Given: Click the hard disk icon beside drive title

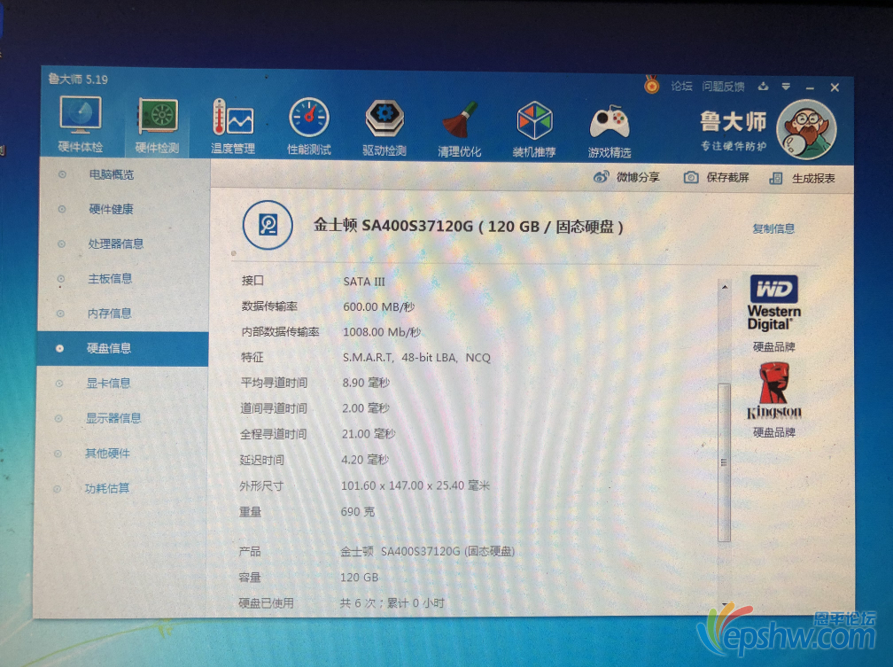Looking at the screenshot, I should pyautogui.click(x=268, y=225).
